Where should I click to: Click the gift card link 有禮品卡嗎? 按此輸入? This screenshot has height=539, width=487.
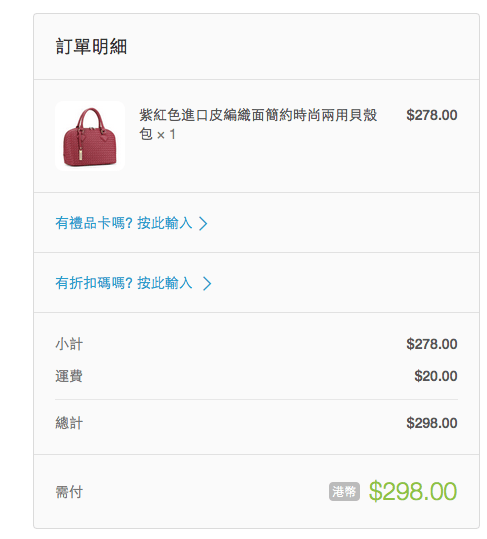pos(124,223)
